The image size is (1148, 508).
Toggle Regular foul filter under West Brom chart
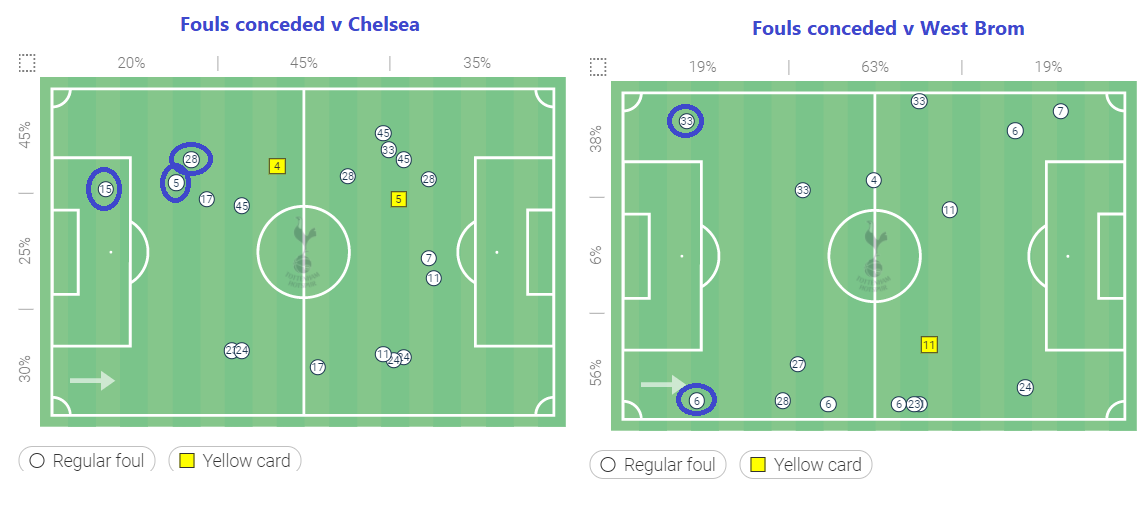tap(657, 465)
